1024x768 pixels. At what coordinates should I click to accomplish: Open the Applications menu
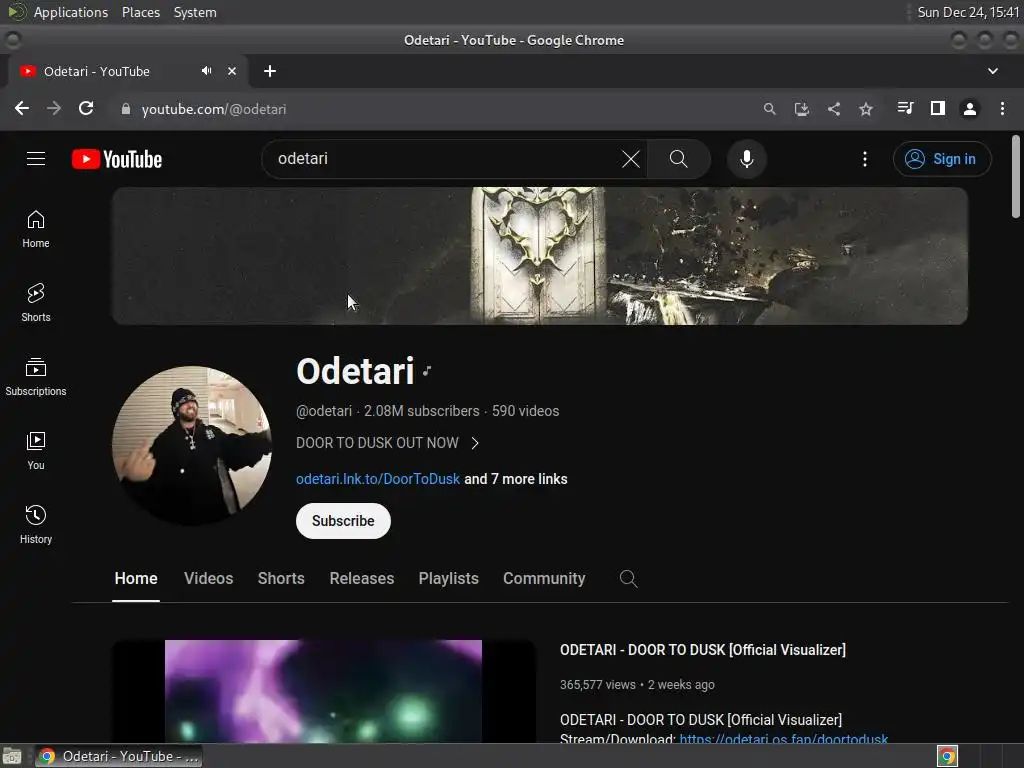[x=71, y=12]
